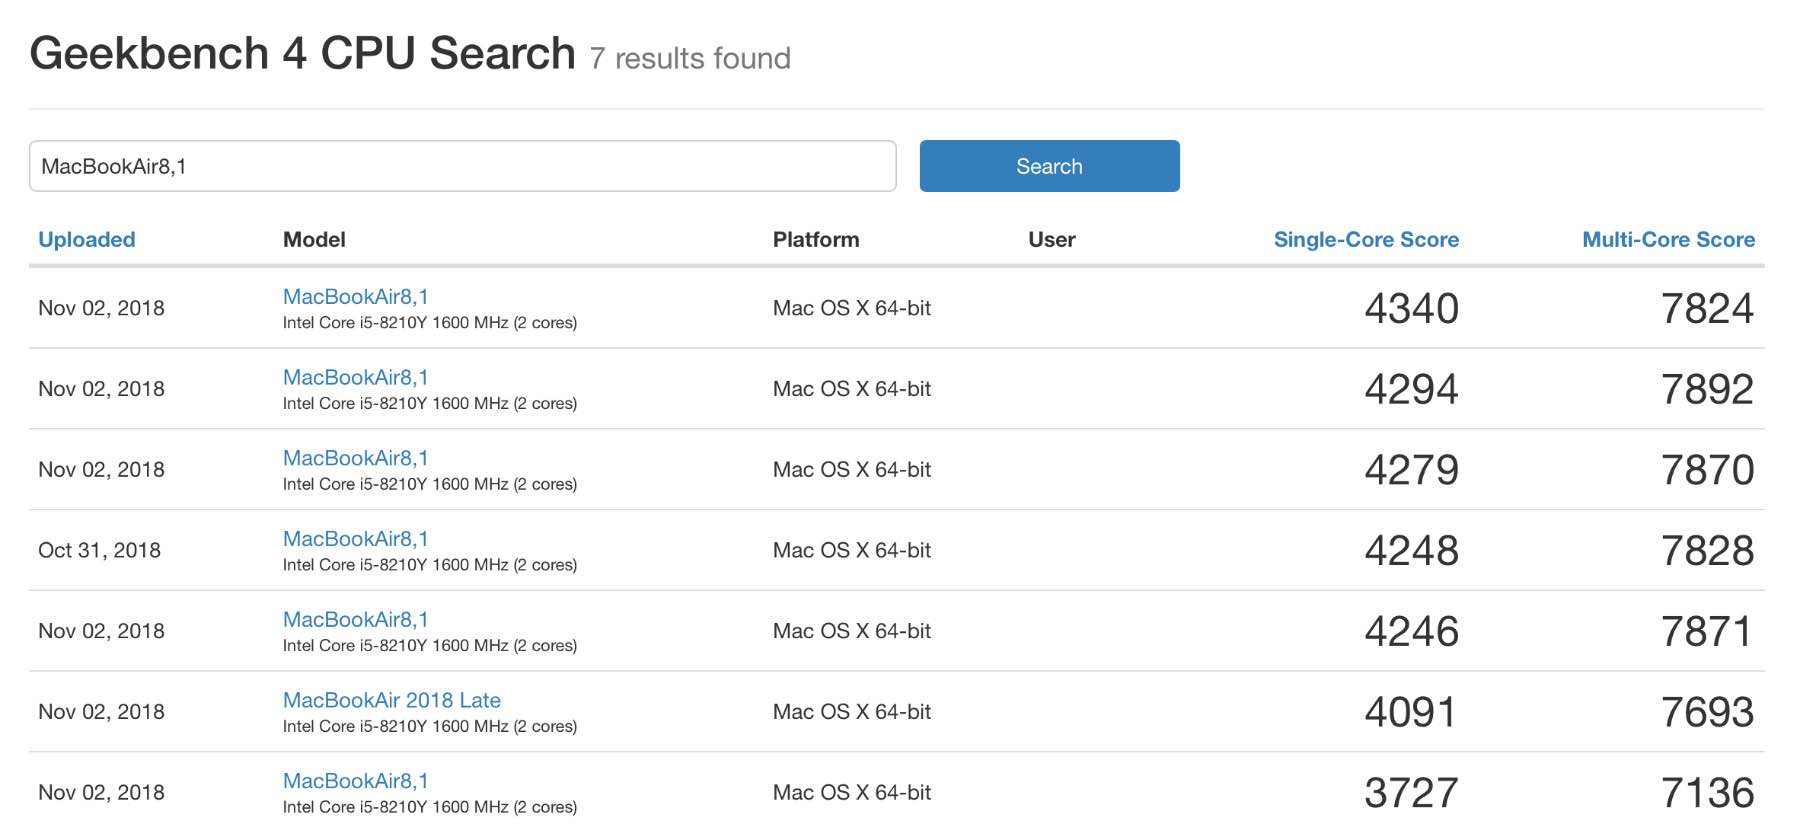Viewport: 1800px width, 840px height.
Task: Open MacBookAir8,1 result with single-core 4294
Action: pos(355,378)
